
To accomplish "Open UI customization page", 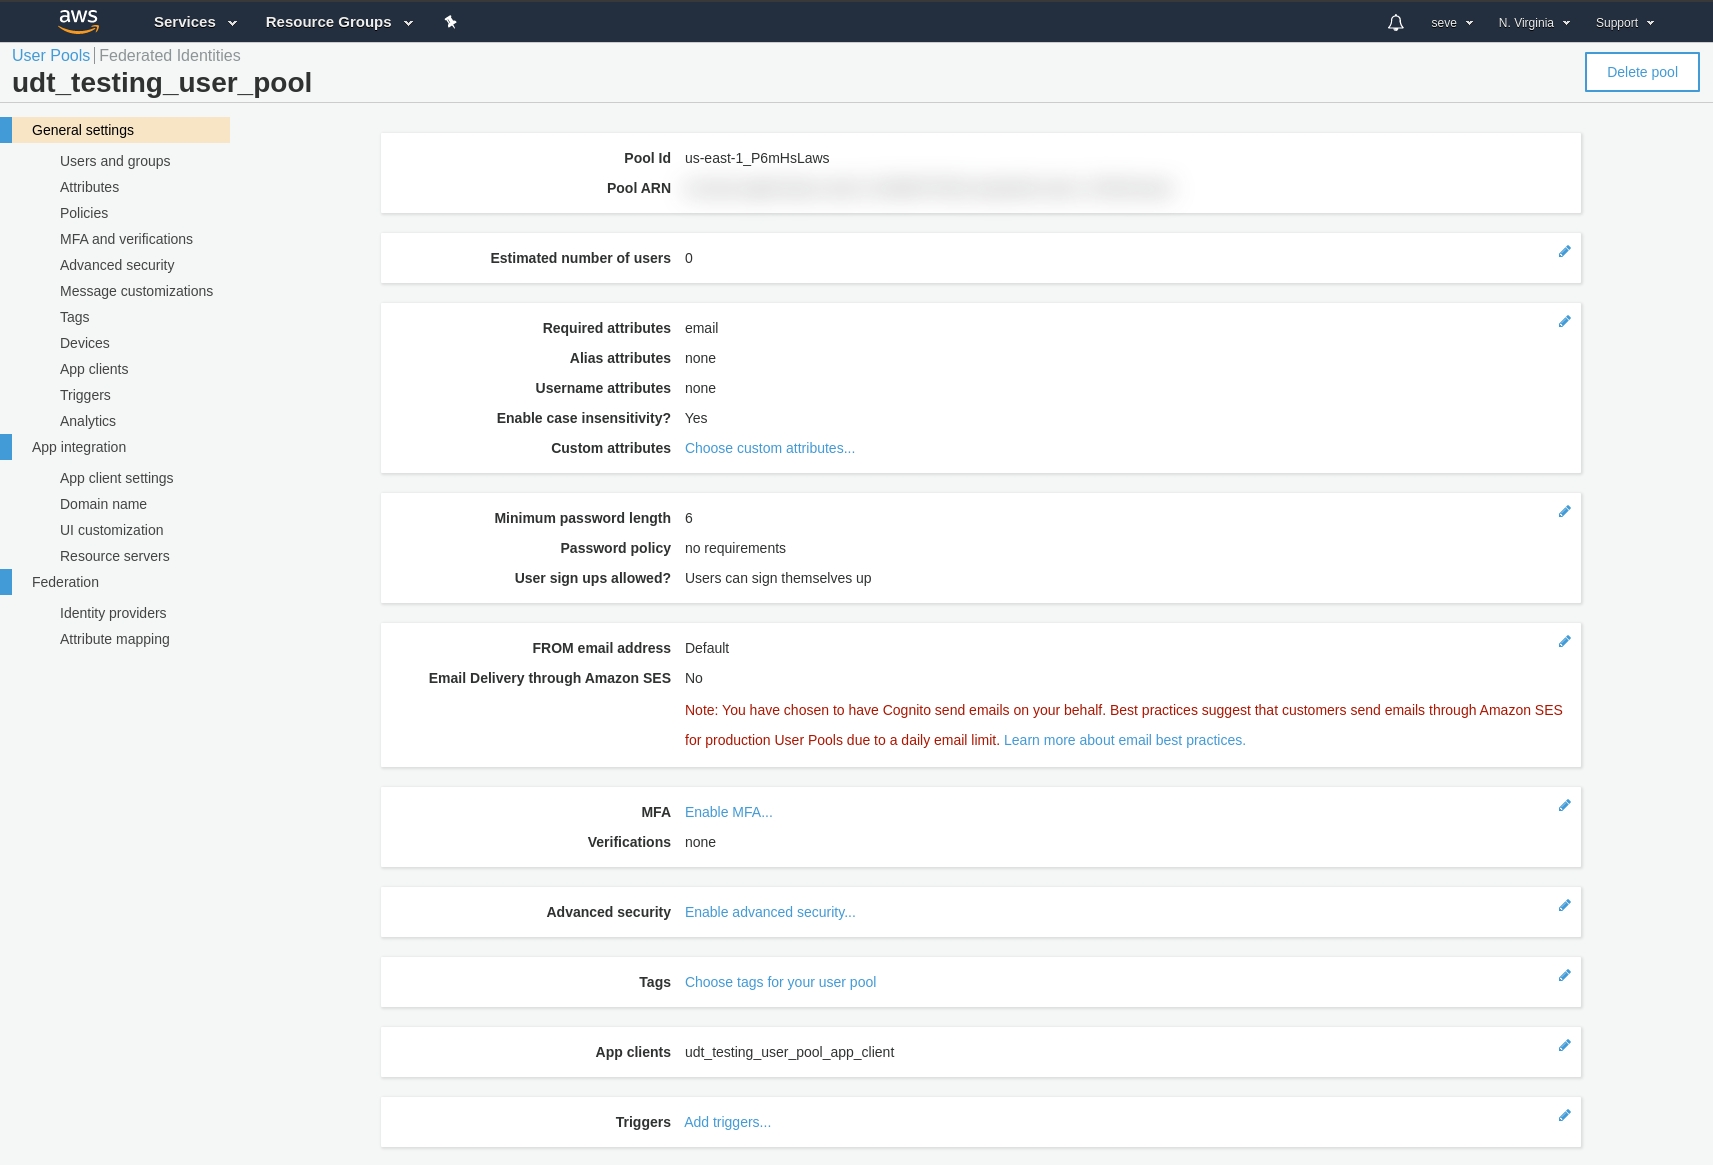I will pyautogui.click(x=111, y=530).
